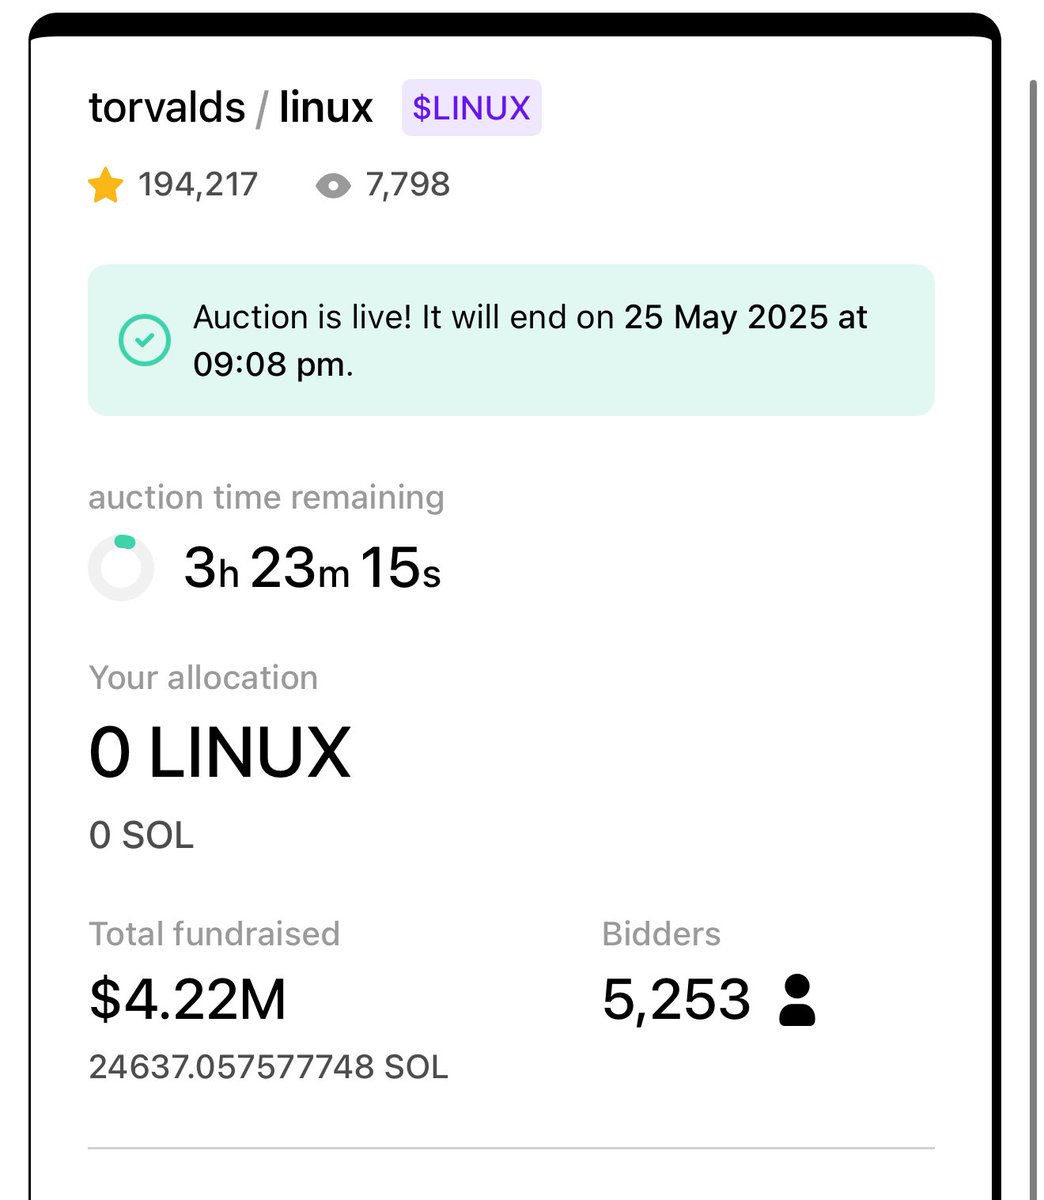Click the 7,798 watchers count
1044x1200 pixels.
coord(408,185)
